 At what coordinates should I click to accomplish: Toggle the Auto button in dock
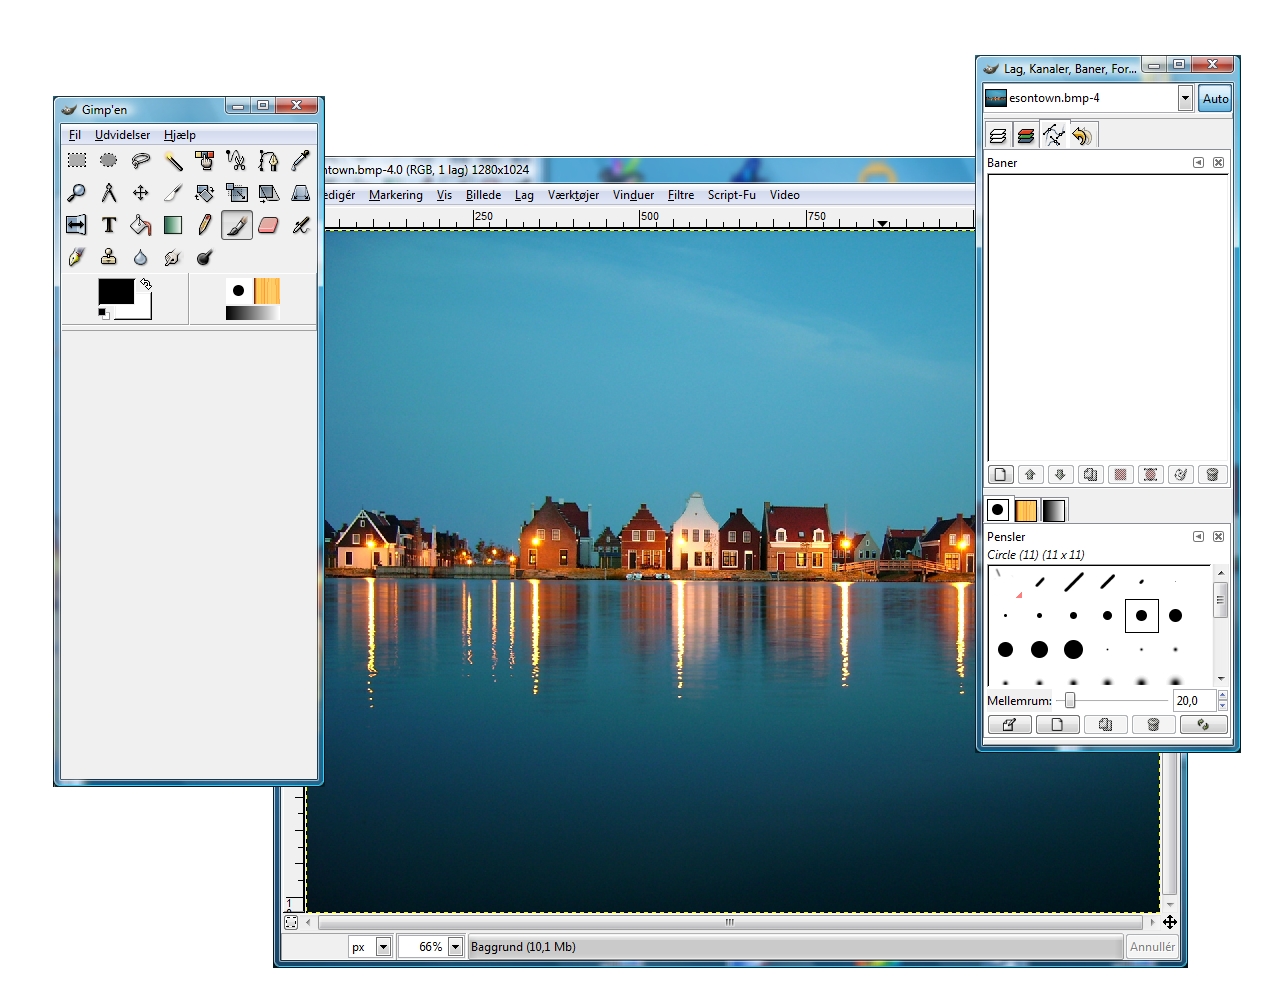pyautogui.click(x=1215, y=98)
